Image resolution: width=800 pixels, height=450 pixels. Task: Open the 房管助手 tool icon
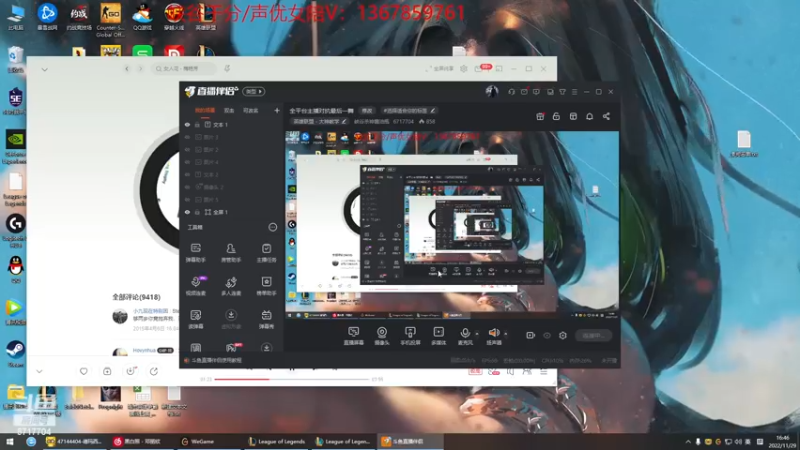pos(231,253)
